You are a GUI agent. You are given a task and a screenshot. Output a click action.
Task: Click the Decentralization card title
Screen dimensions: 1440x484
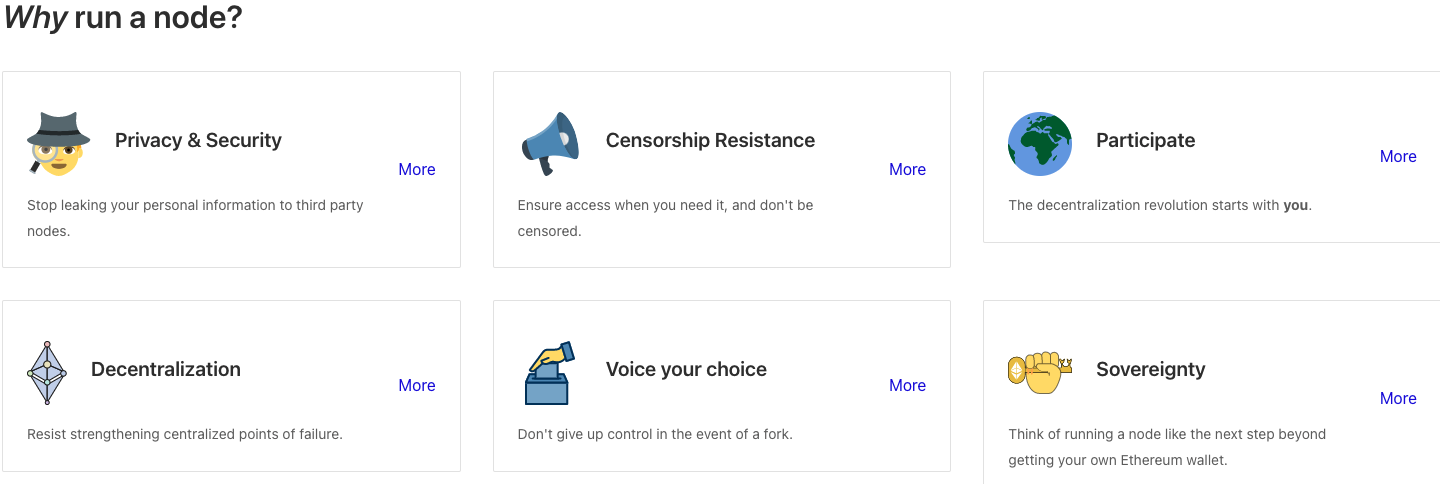[x=166, y=369]
